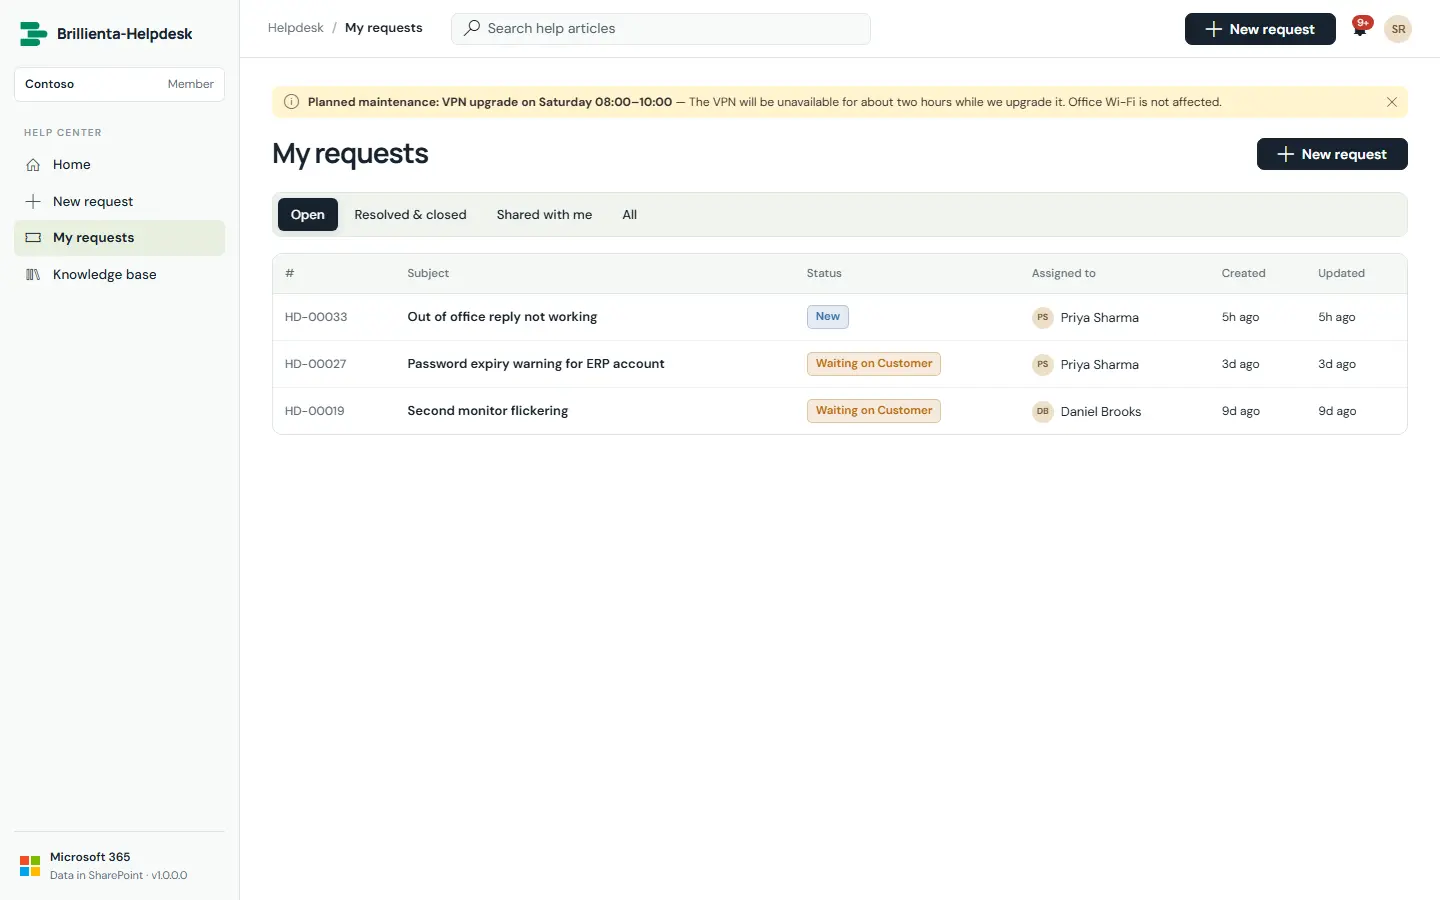This screenshot has width=1440, height=900.
Task: Click the Knowledge base books icon
Action: (33, 275)
